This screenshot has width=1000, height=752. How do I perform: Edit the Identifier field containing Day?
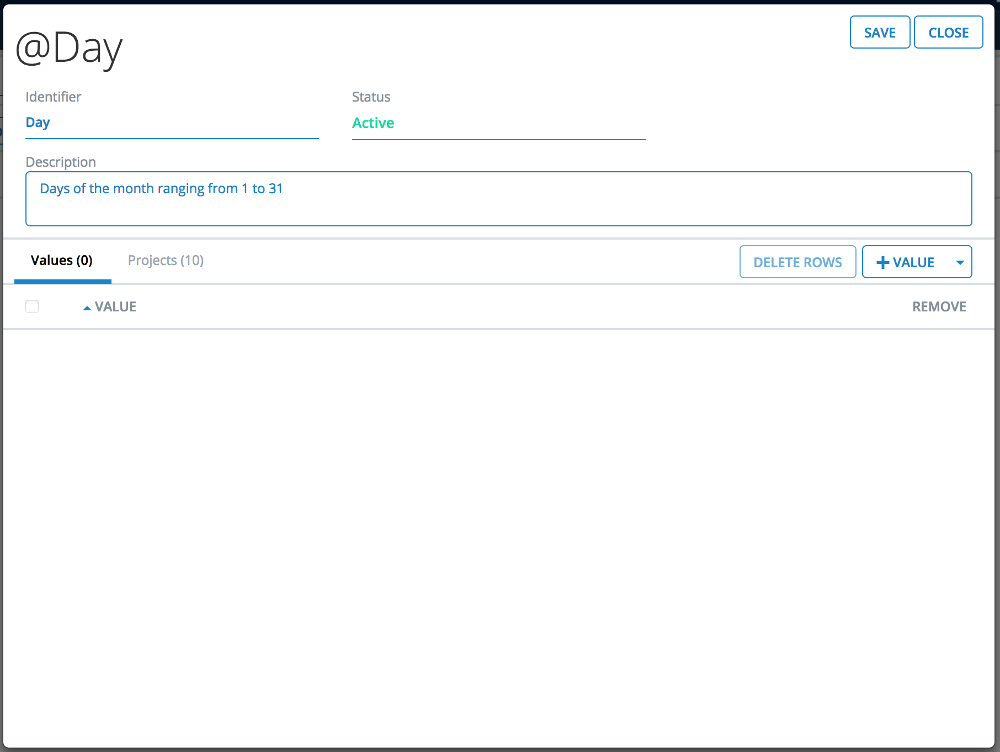[x=171, y=123]
